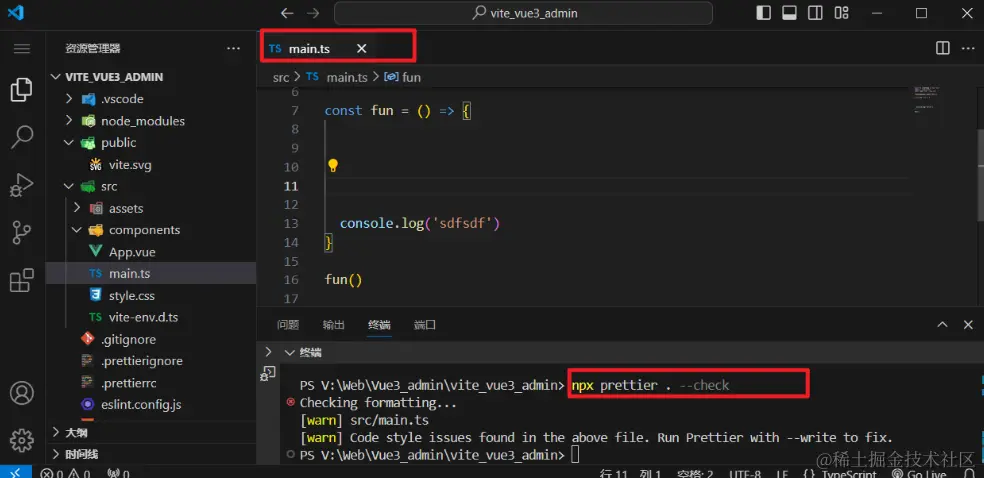
Task: Open the Source Control view
Action: coord(21,232)
